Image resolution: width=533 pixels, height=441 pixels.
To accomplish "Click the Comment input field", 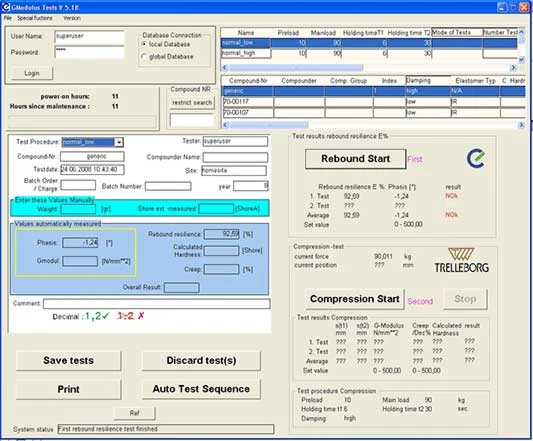I will tap(157, 304).
